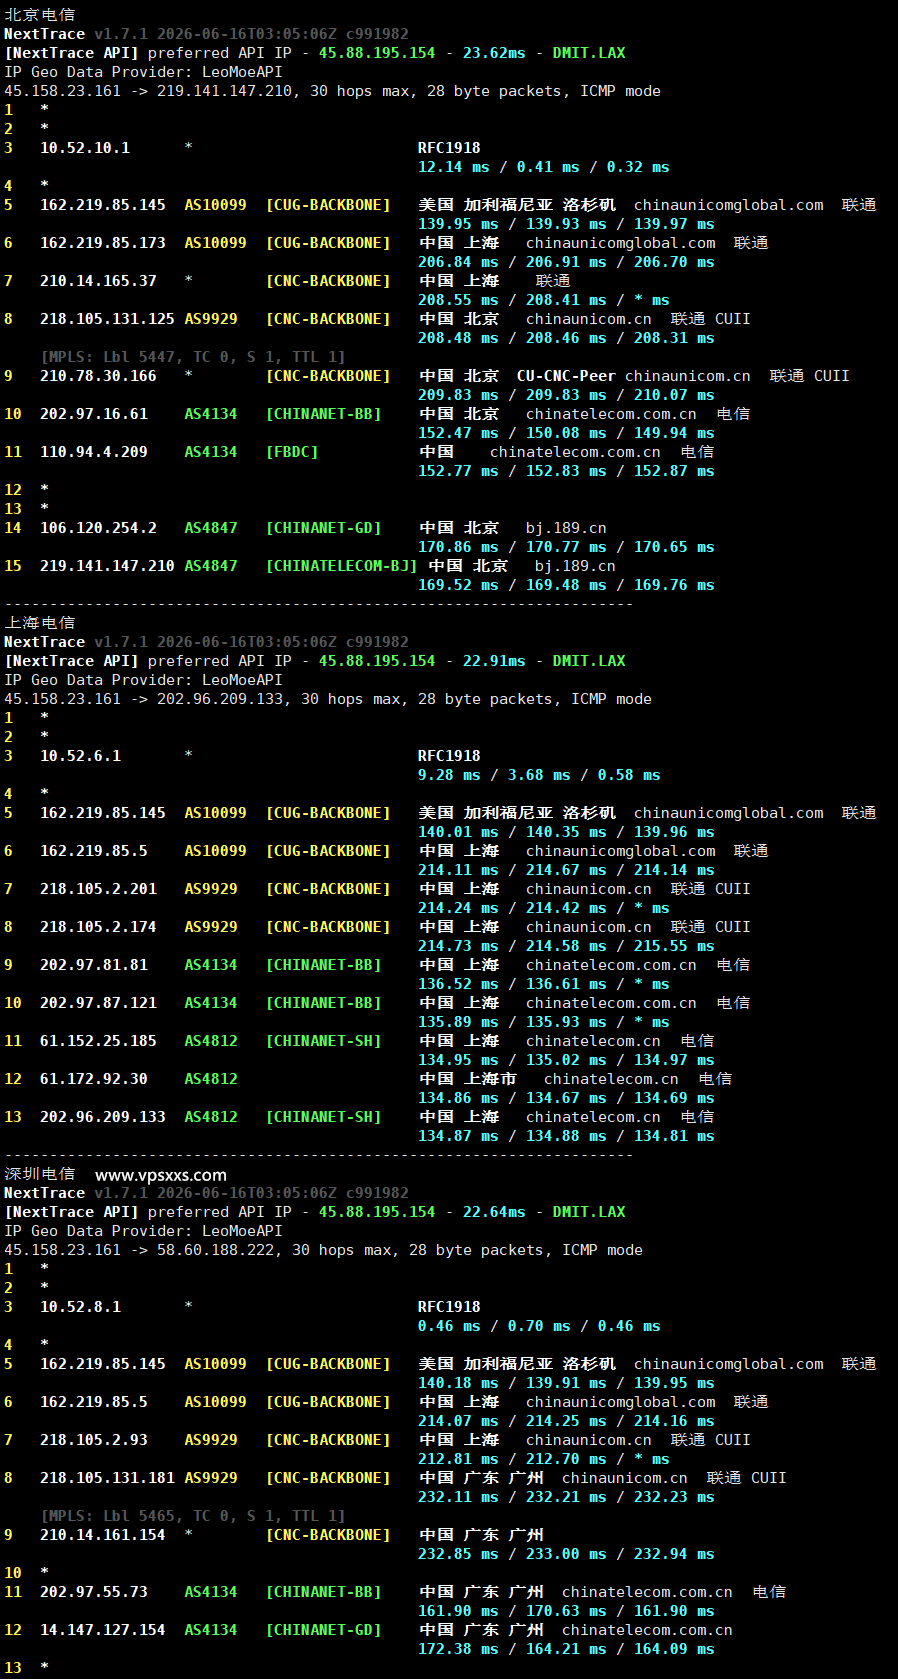This screenshot has width=898, height=1679.
Task: Click the CU-CNC-Peer label
Action: [566, 376]
